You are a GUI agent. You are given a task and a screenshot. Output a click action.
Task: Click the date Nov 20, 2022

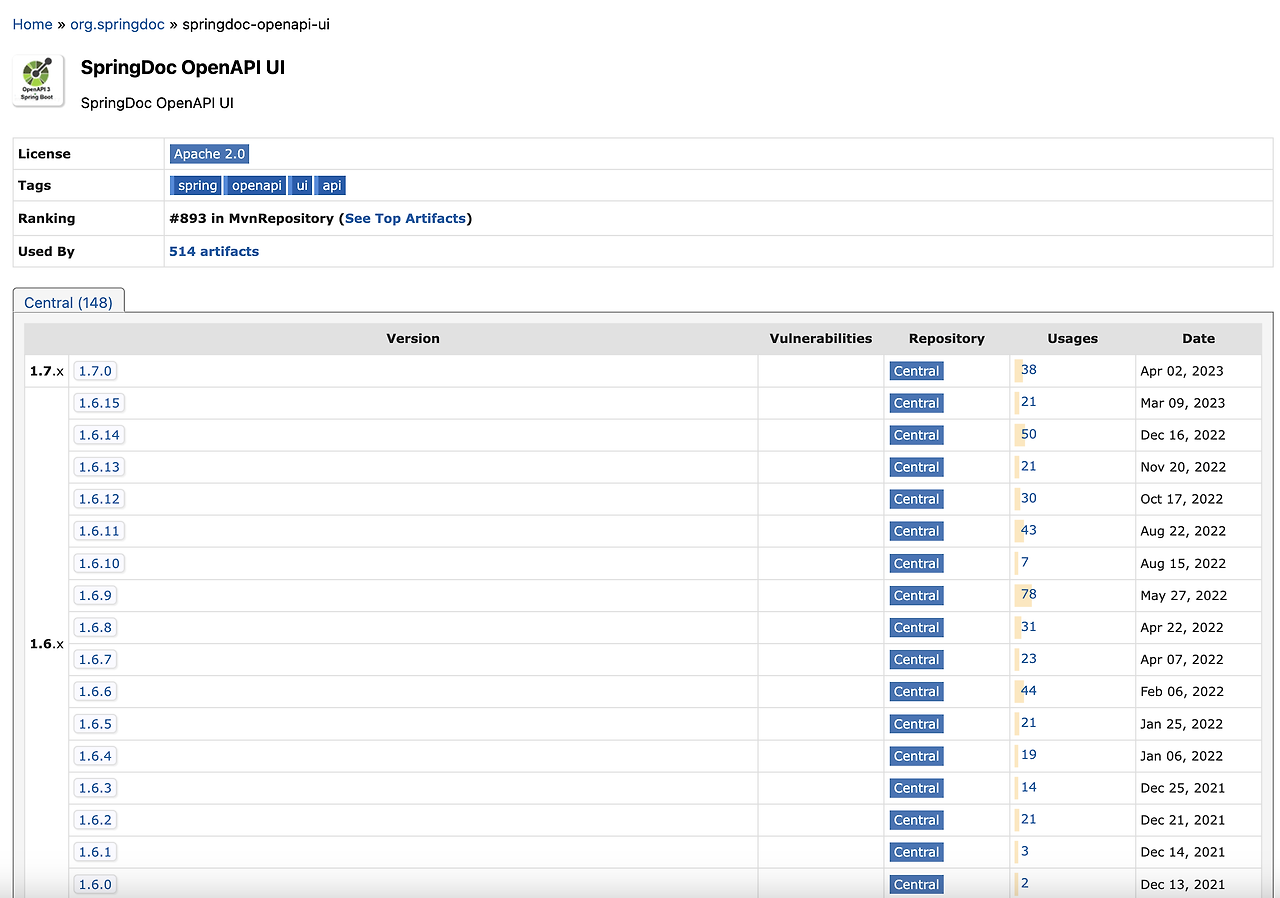coord(1183,467)
